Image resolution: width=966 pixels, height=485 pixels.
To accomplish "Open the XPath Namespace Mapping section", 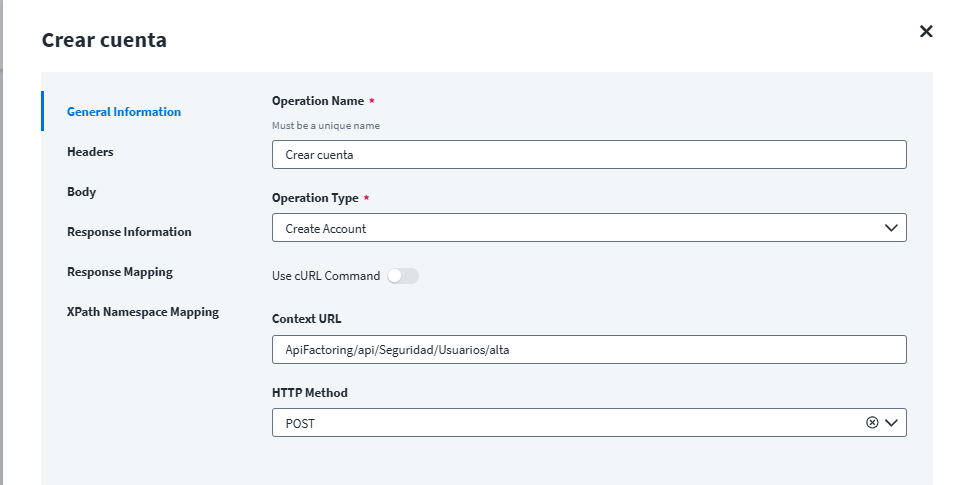I will click(x=143, y=312).
